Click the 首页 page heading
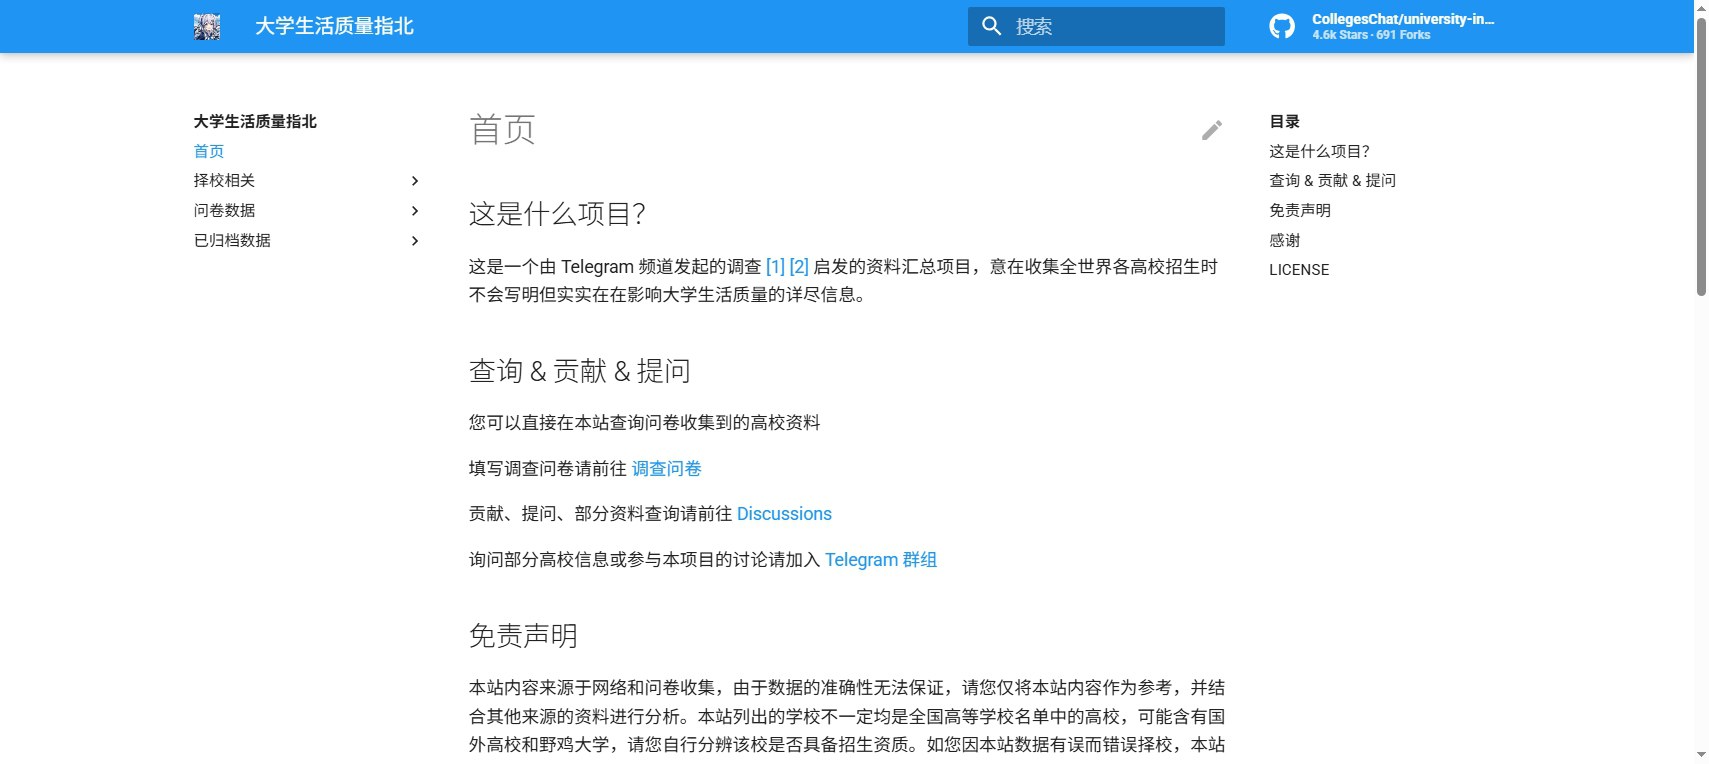 point(503,130)
